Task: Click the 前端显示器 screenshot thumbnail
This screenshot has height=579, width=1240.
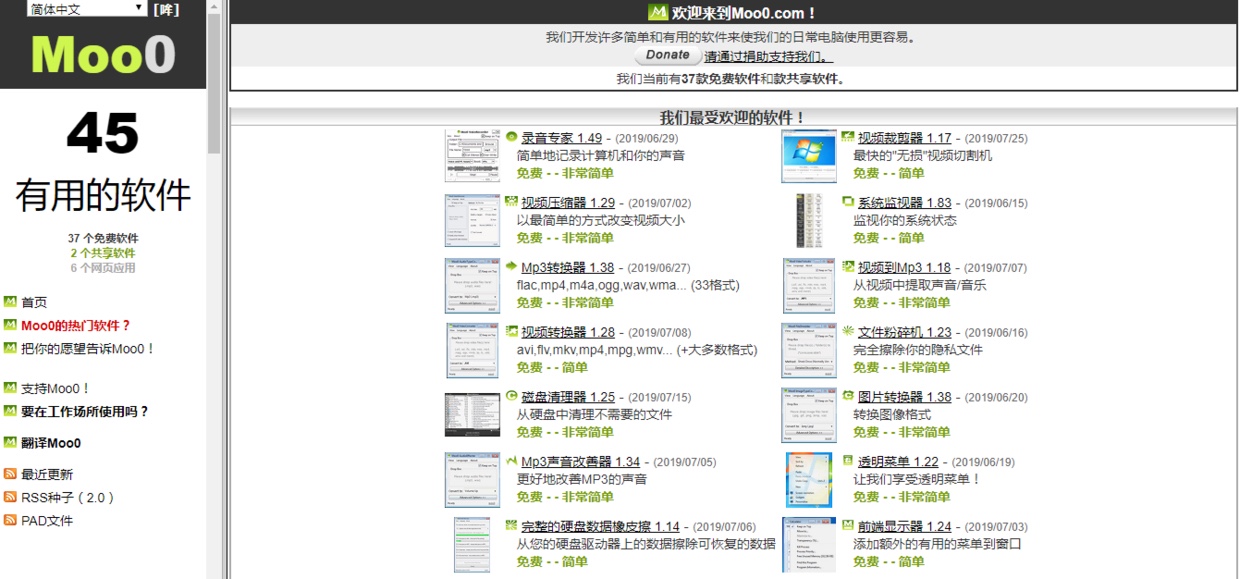Action: click(809, 545)
